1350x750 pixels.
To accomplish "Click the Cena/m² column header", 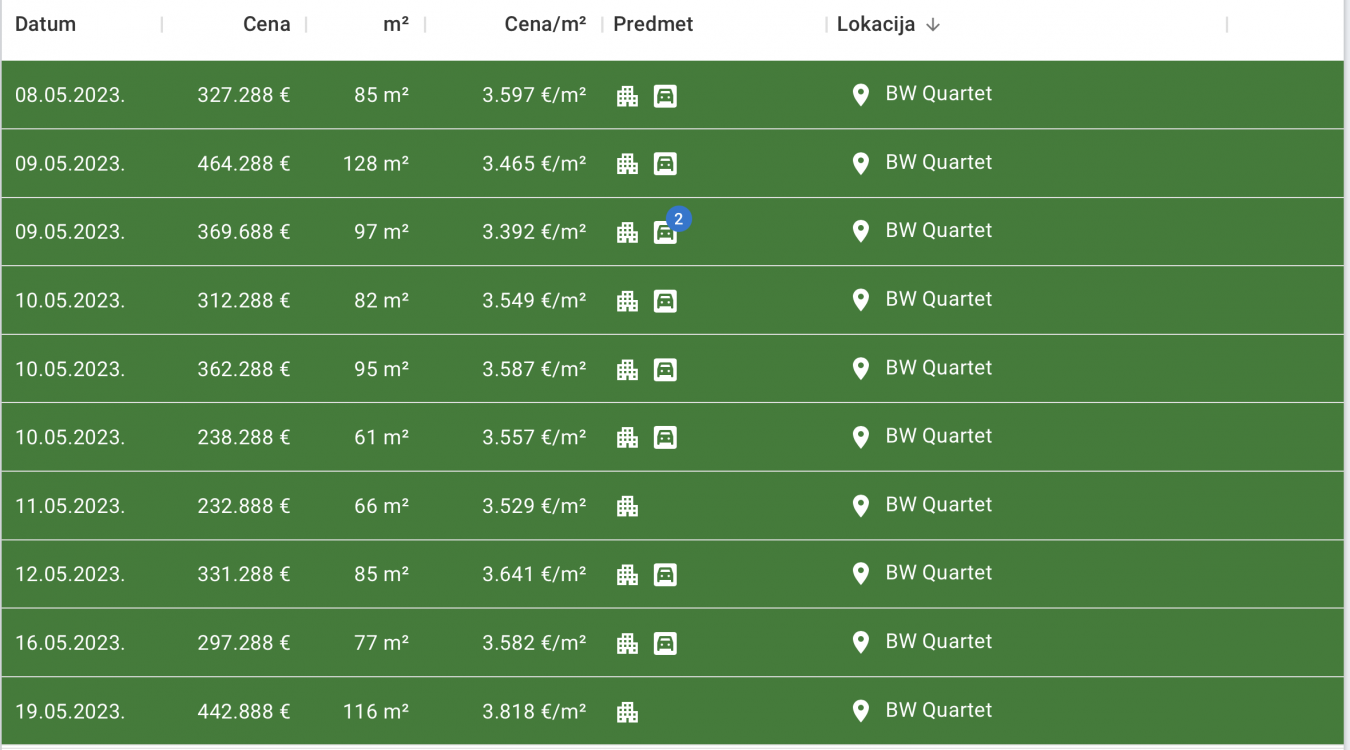I will pyautogui.click(x=545, y=25).
